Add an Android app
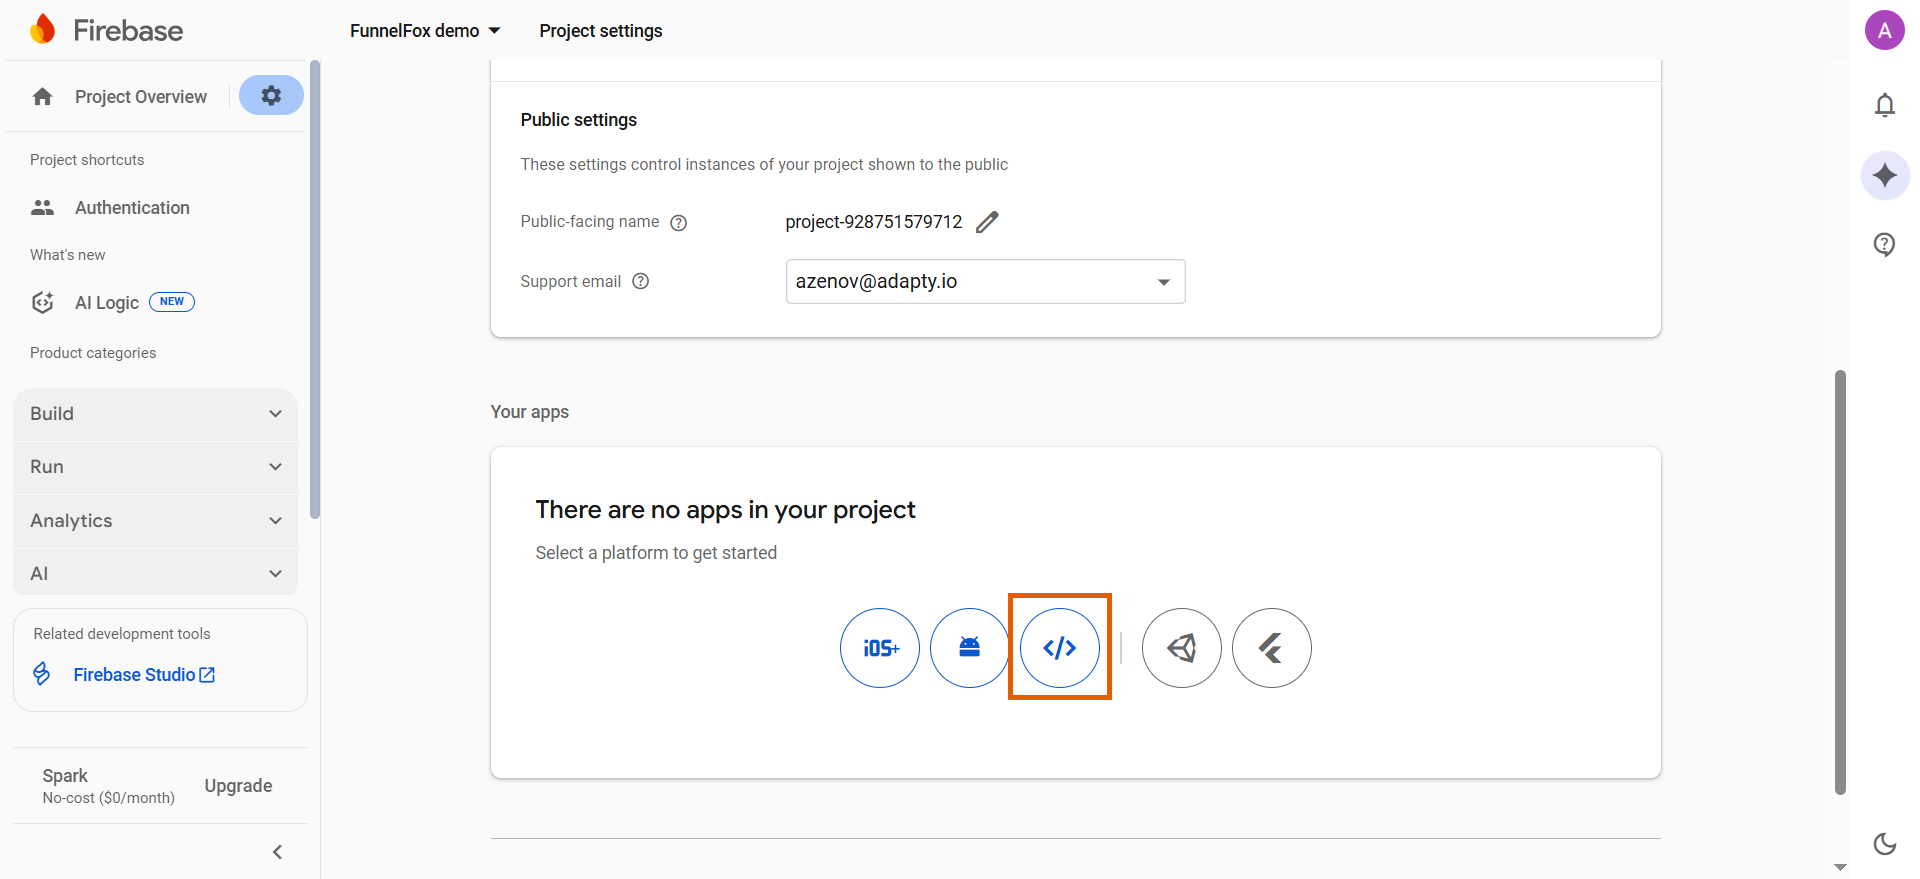Screen dimensions: 1920x879 [x=970, y=648]
